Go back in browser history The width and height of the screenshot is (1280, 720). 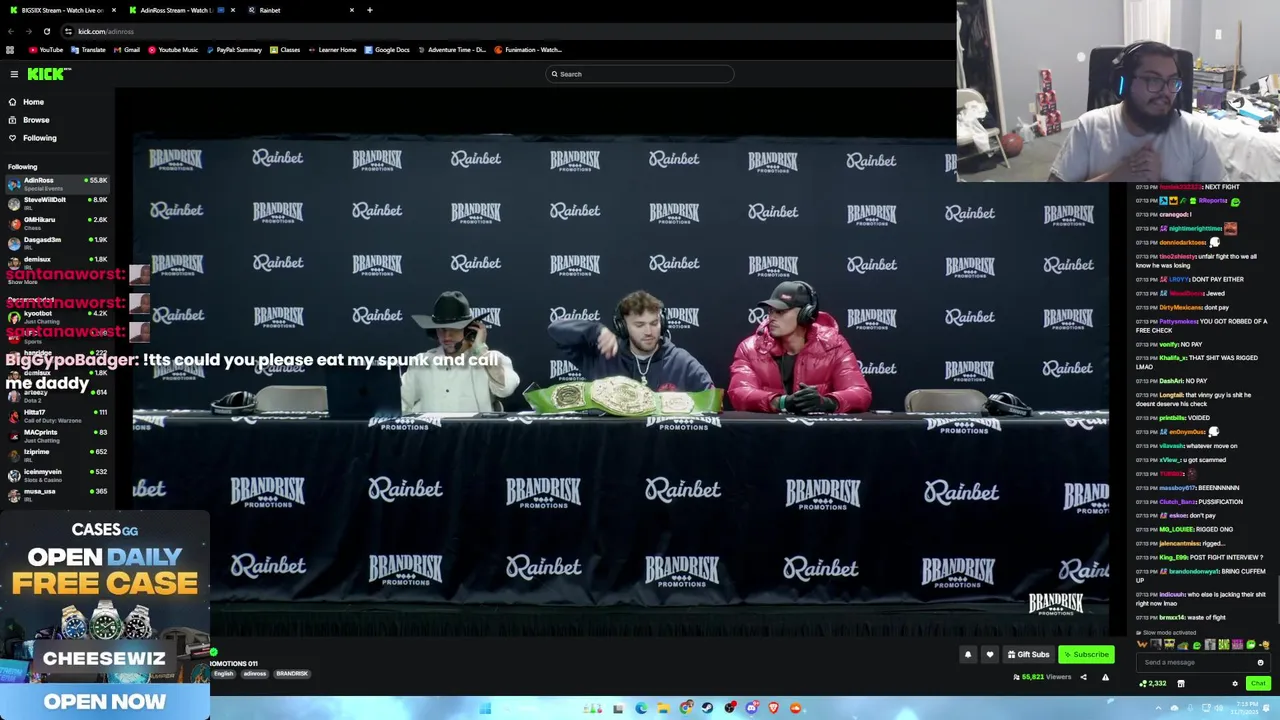click(x=11, y=31)
